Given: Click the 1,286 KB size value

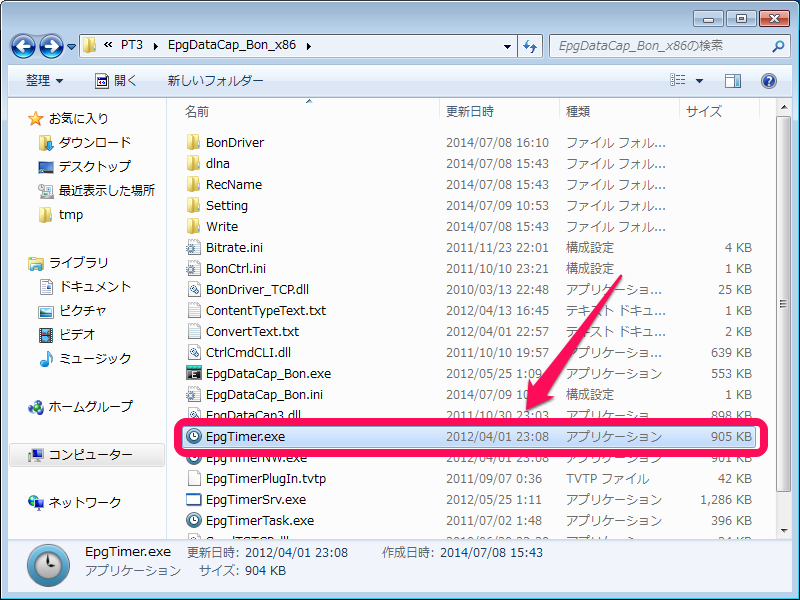Looking at the screenshot, I should 726,499.
